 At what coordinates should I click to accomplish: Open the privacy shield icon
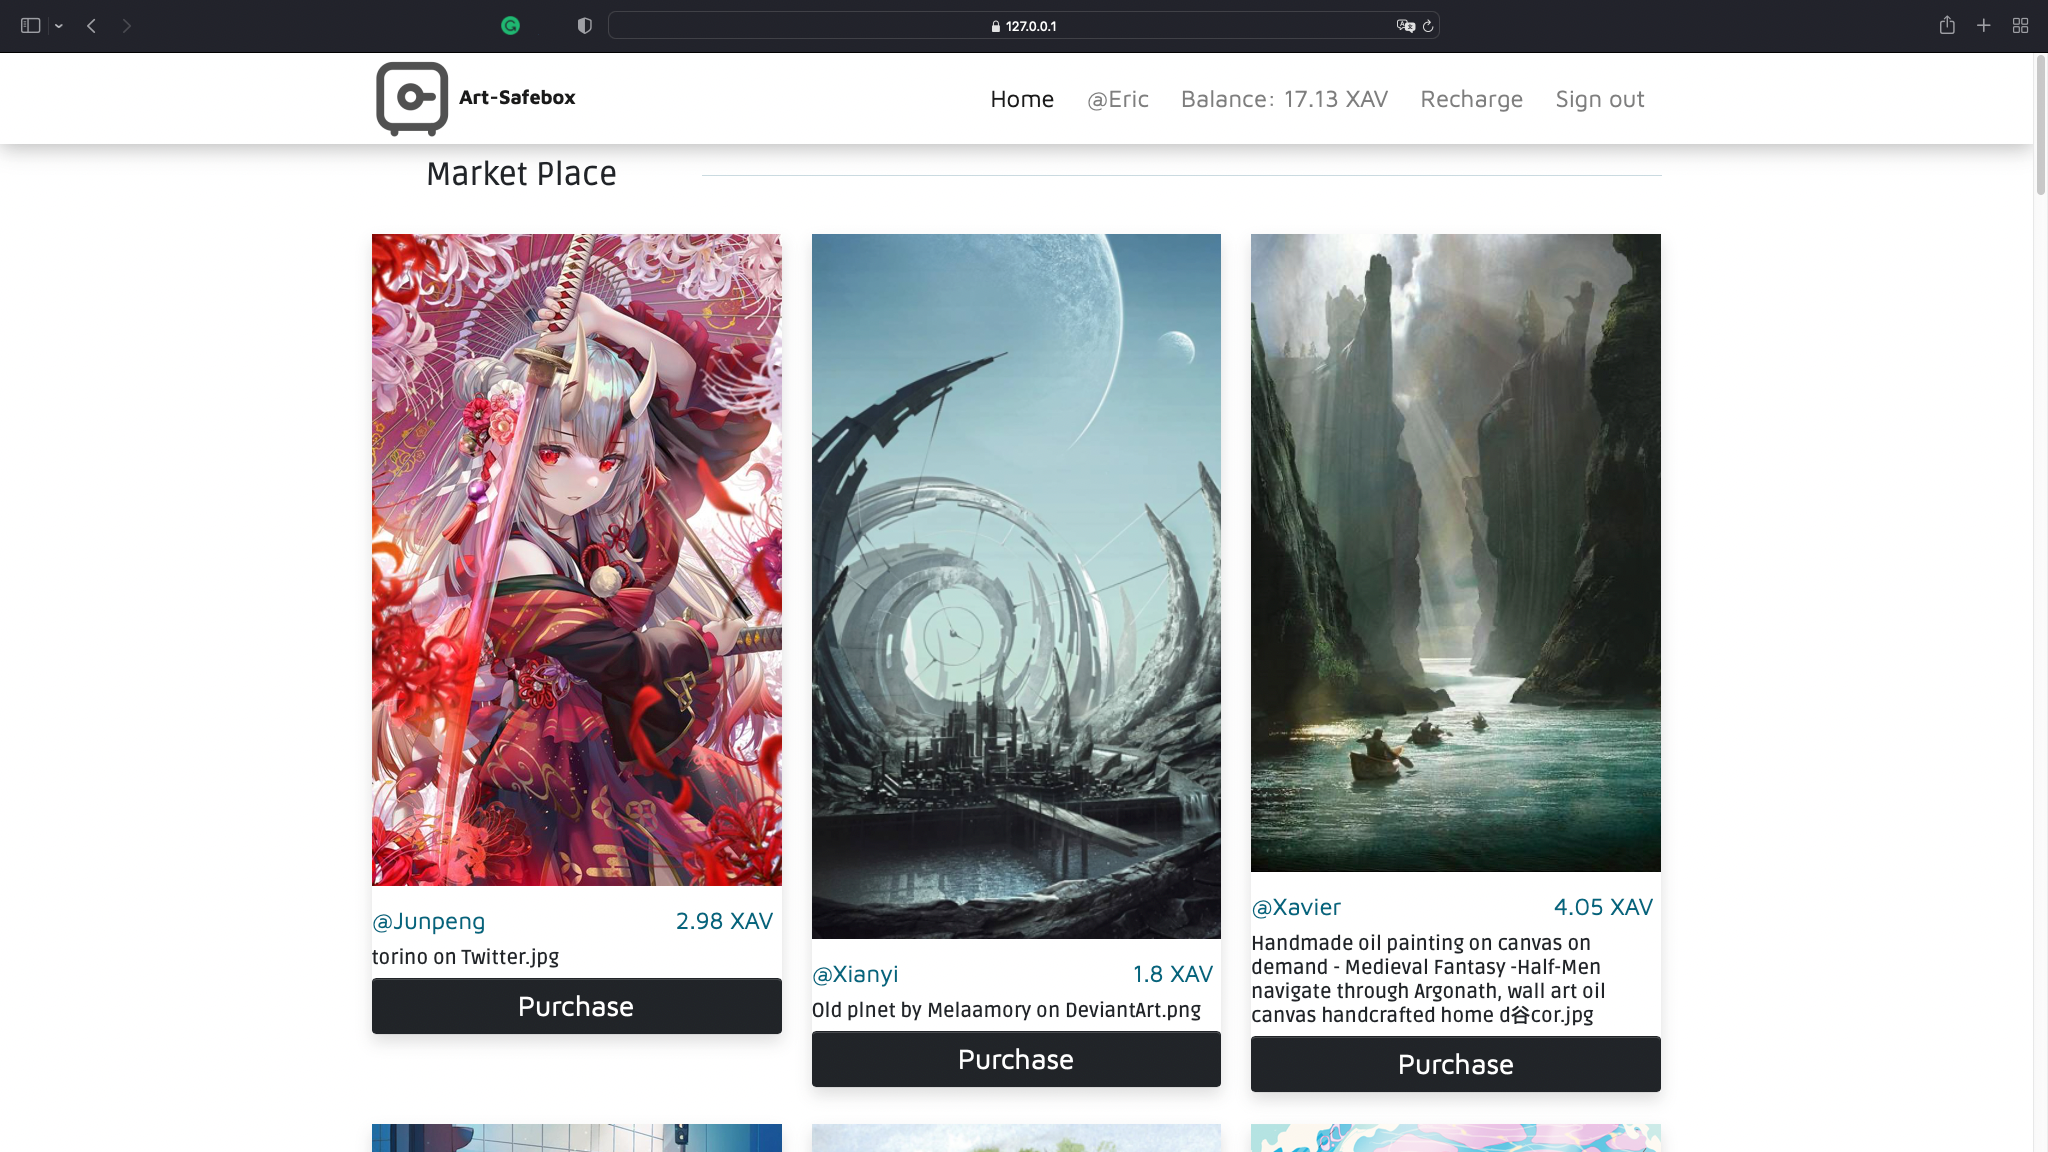(585, 26)
